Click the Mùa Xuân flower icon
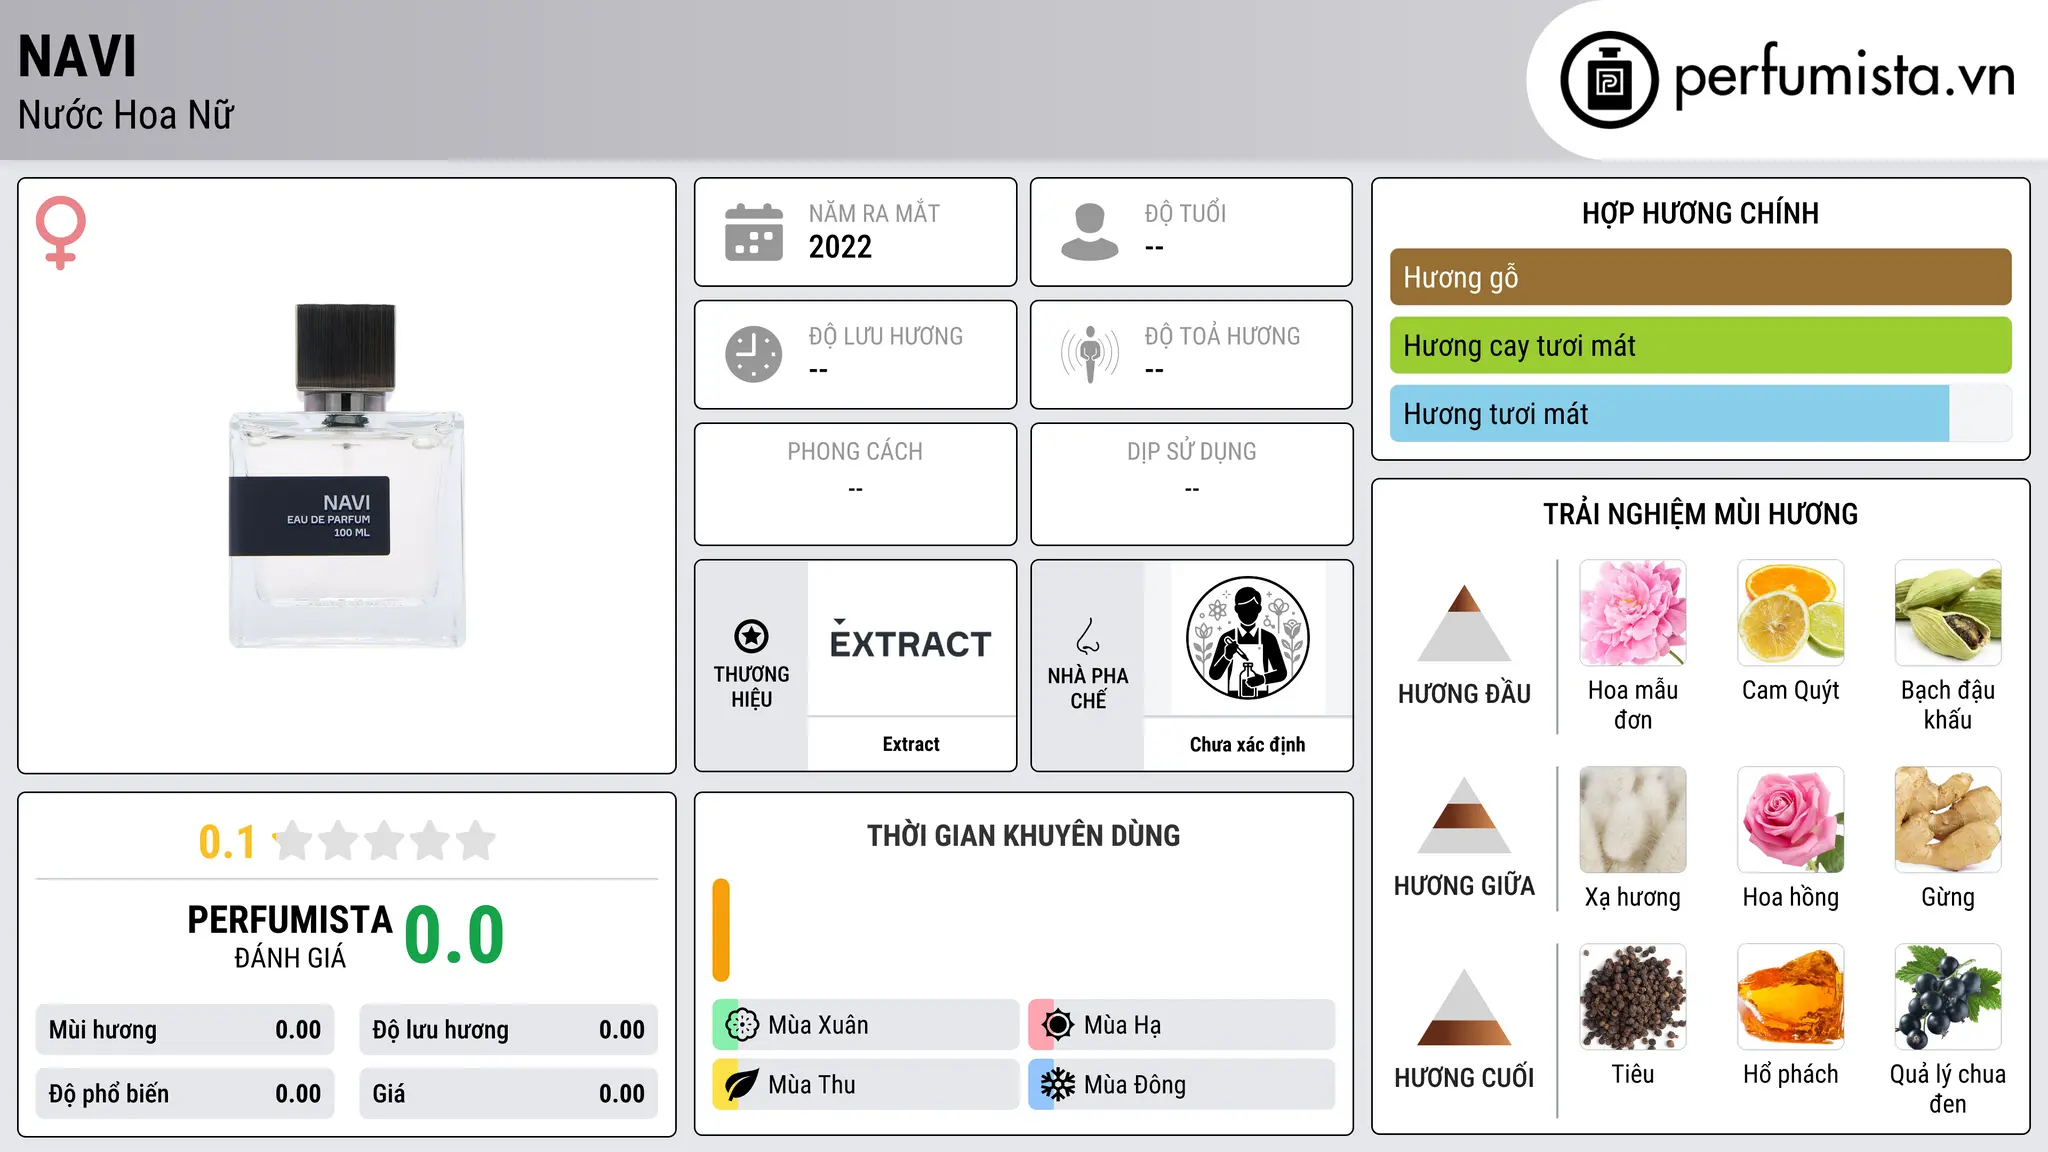Viewport: 2048px width, 1152px height. (x=742, y=1025)
